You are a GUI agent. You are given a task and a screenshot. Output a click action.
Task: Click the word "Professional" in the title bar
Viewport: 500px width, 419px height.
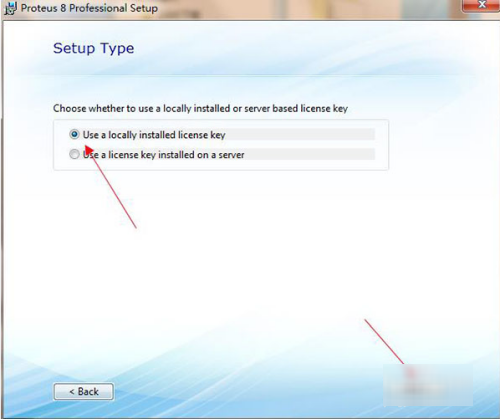98,8
